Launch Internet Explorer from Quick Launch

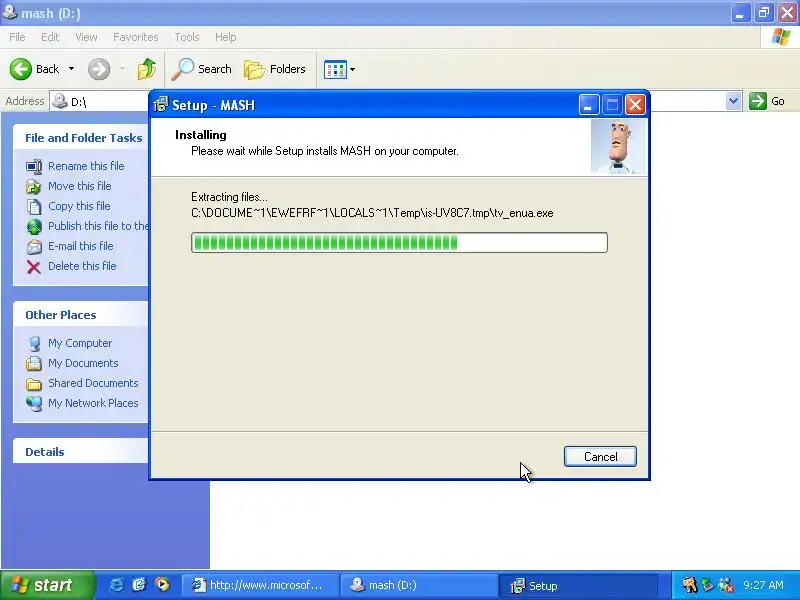pyautogui.click(x=116, y=585)
